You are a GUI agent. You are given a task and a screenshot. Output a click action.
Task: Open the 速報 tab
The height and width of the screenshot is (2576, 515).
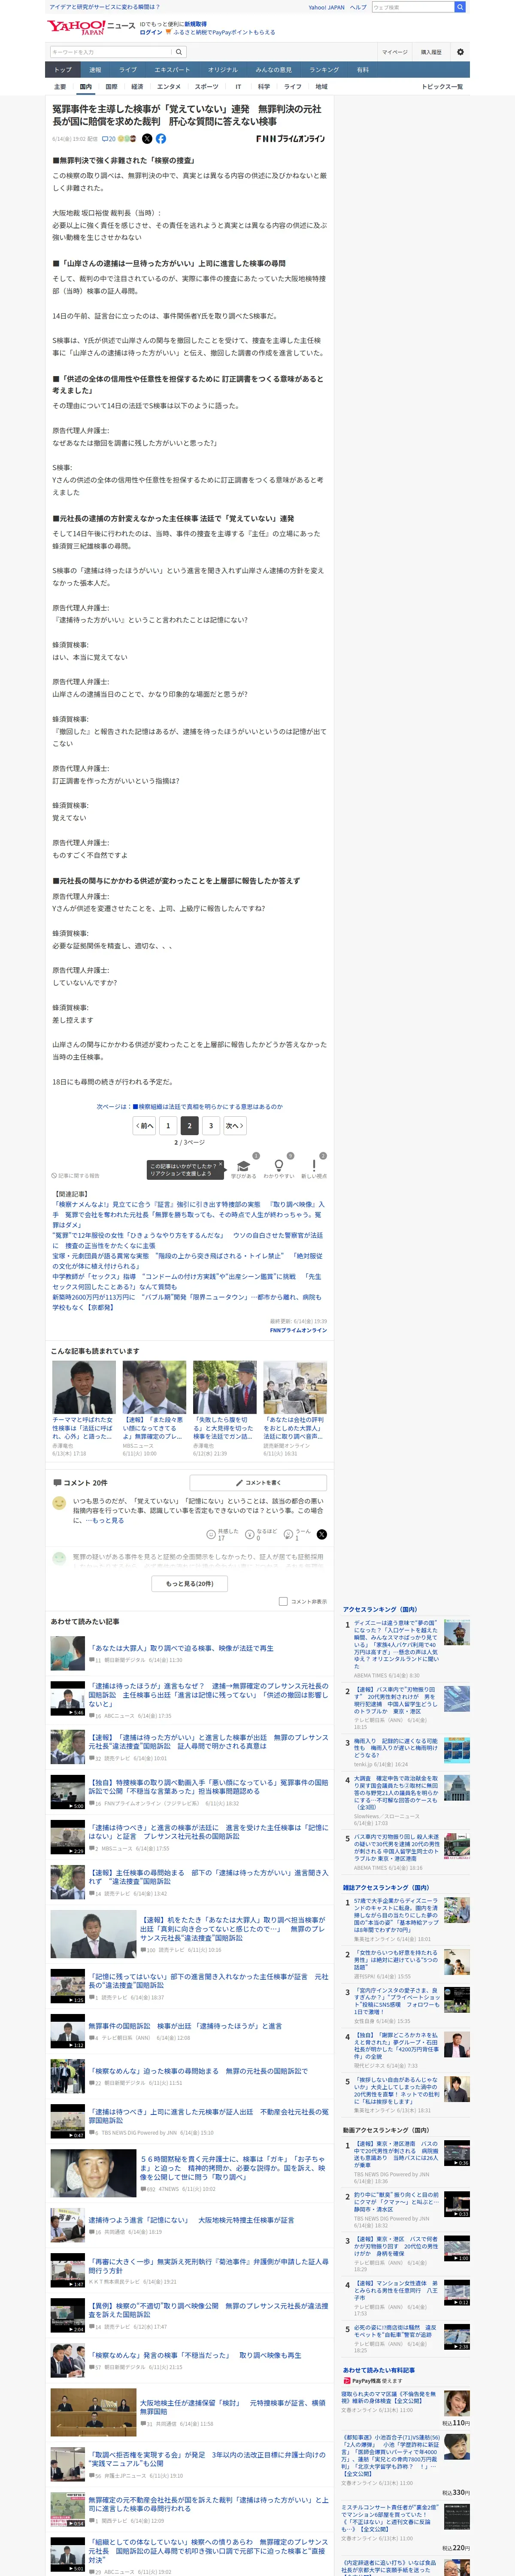coord(95,70)
